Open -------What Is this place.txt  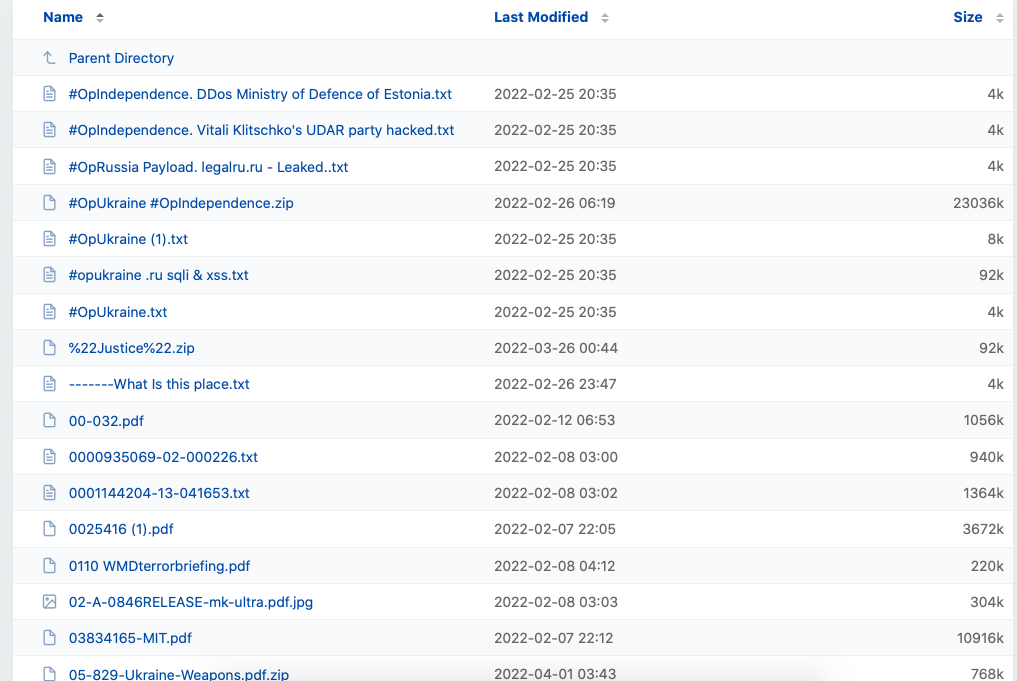[159, 385]
